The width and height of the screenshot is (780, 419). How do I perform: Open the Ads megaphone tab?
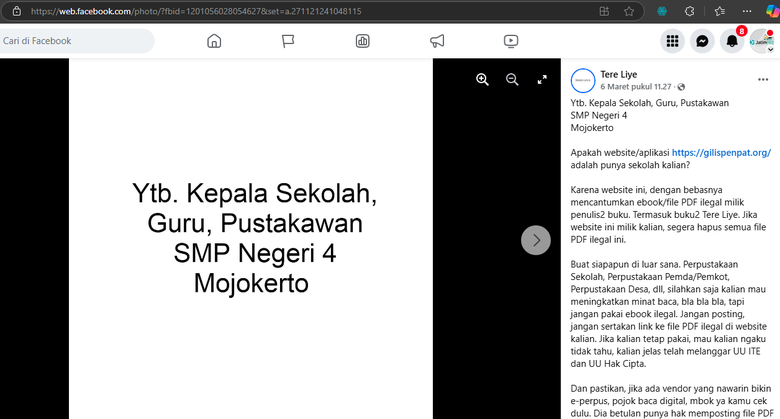tap(437, 41)
